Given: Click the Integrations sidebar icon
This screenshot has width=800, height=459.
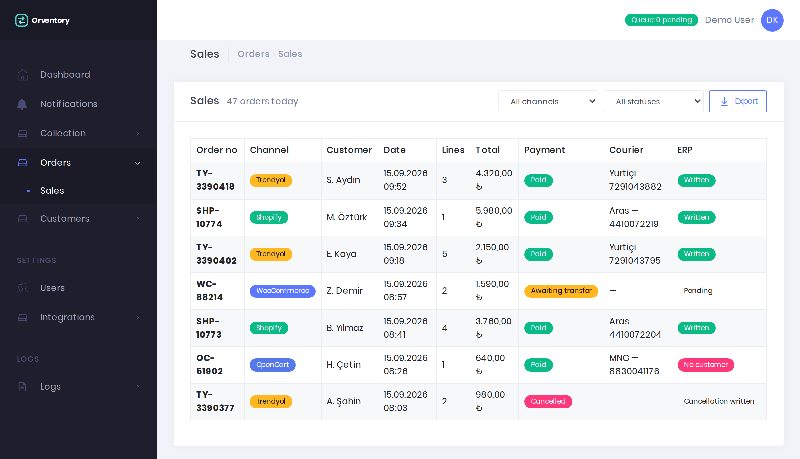Looking at the screenshot, I should [x=22, y=317].
